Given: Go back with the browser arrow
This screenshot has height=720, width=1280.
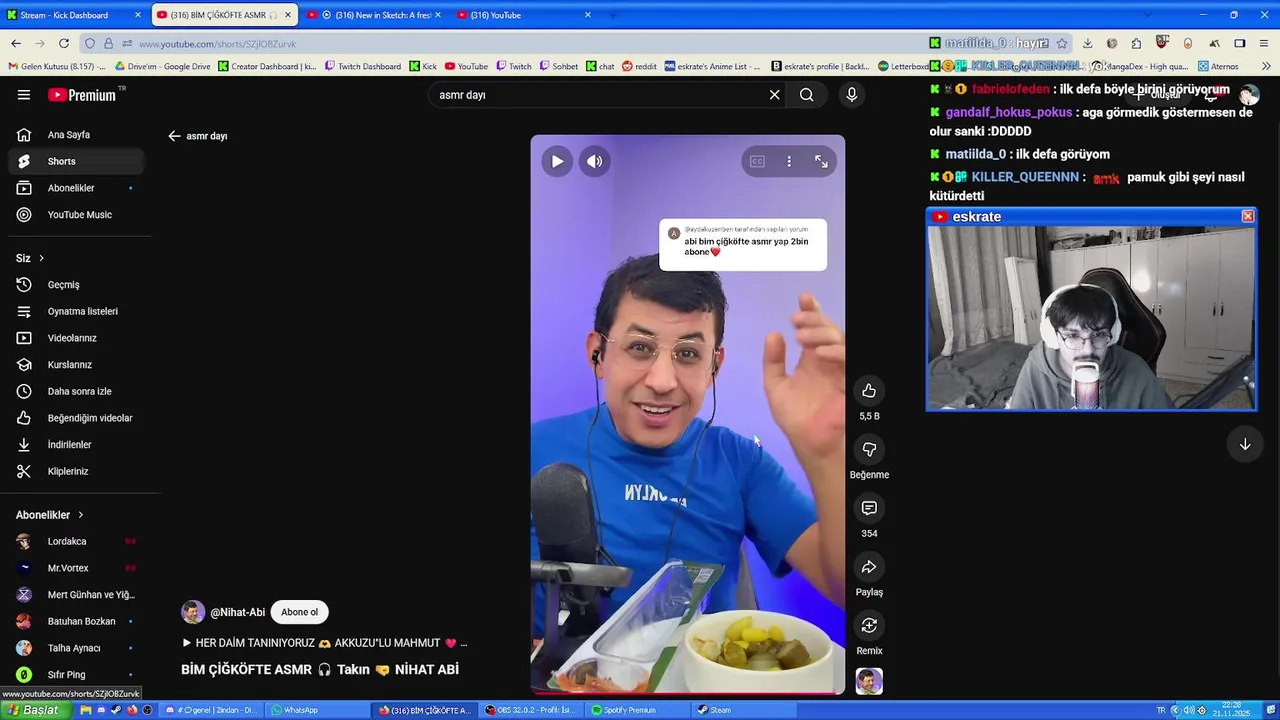Looking at the screenshot, I should [16, 44].
